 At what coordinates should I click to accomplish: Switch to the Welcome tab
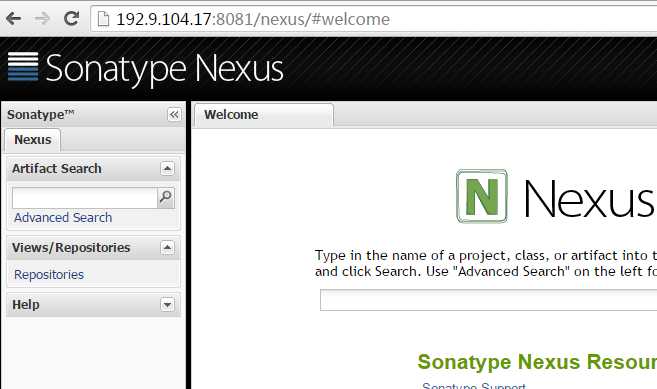pos(264,115)
